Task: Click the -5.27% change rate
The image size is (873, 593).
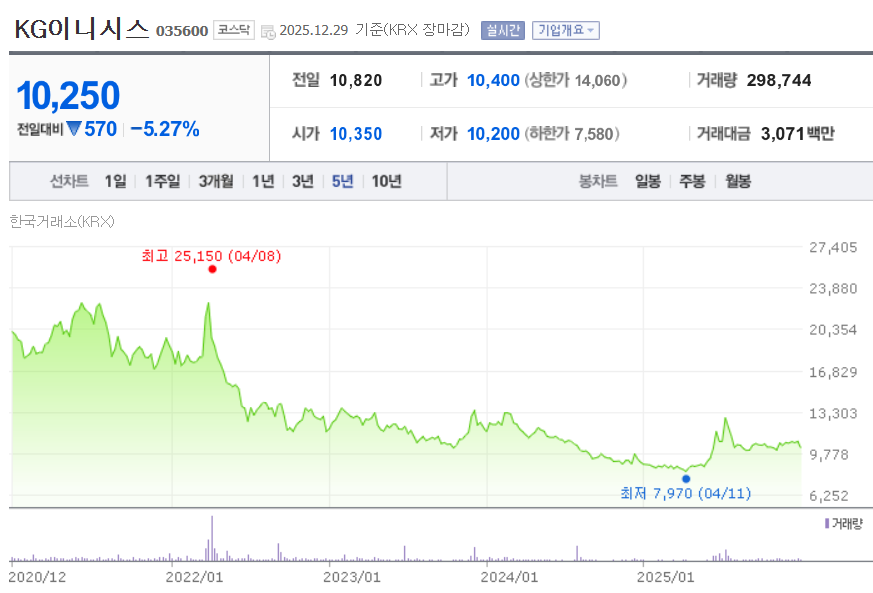Action: point(165,129)
